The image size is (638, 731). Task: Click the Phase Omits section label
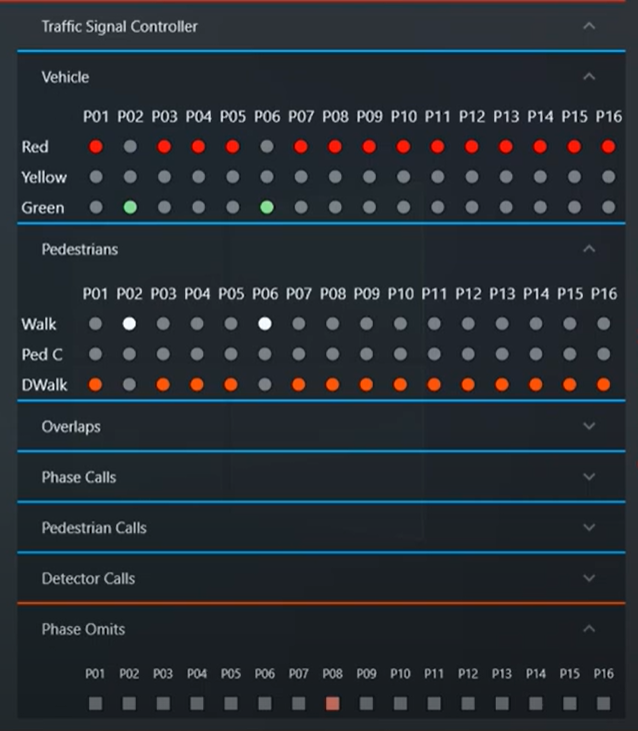83,629
